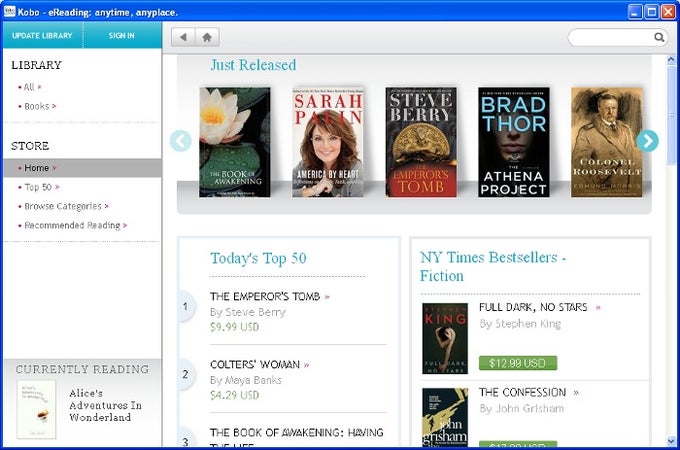Open Colters' Woman title link
The height and width of the screenshot is (450, 680).
click(255, 365)
